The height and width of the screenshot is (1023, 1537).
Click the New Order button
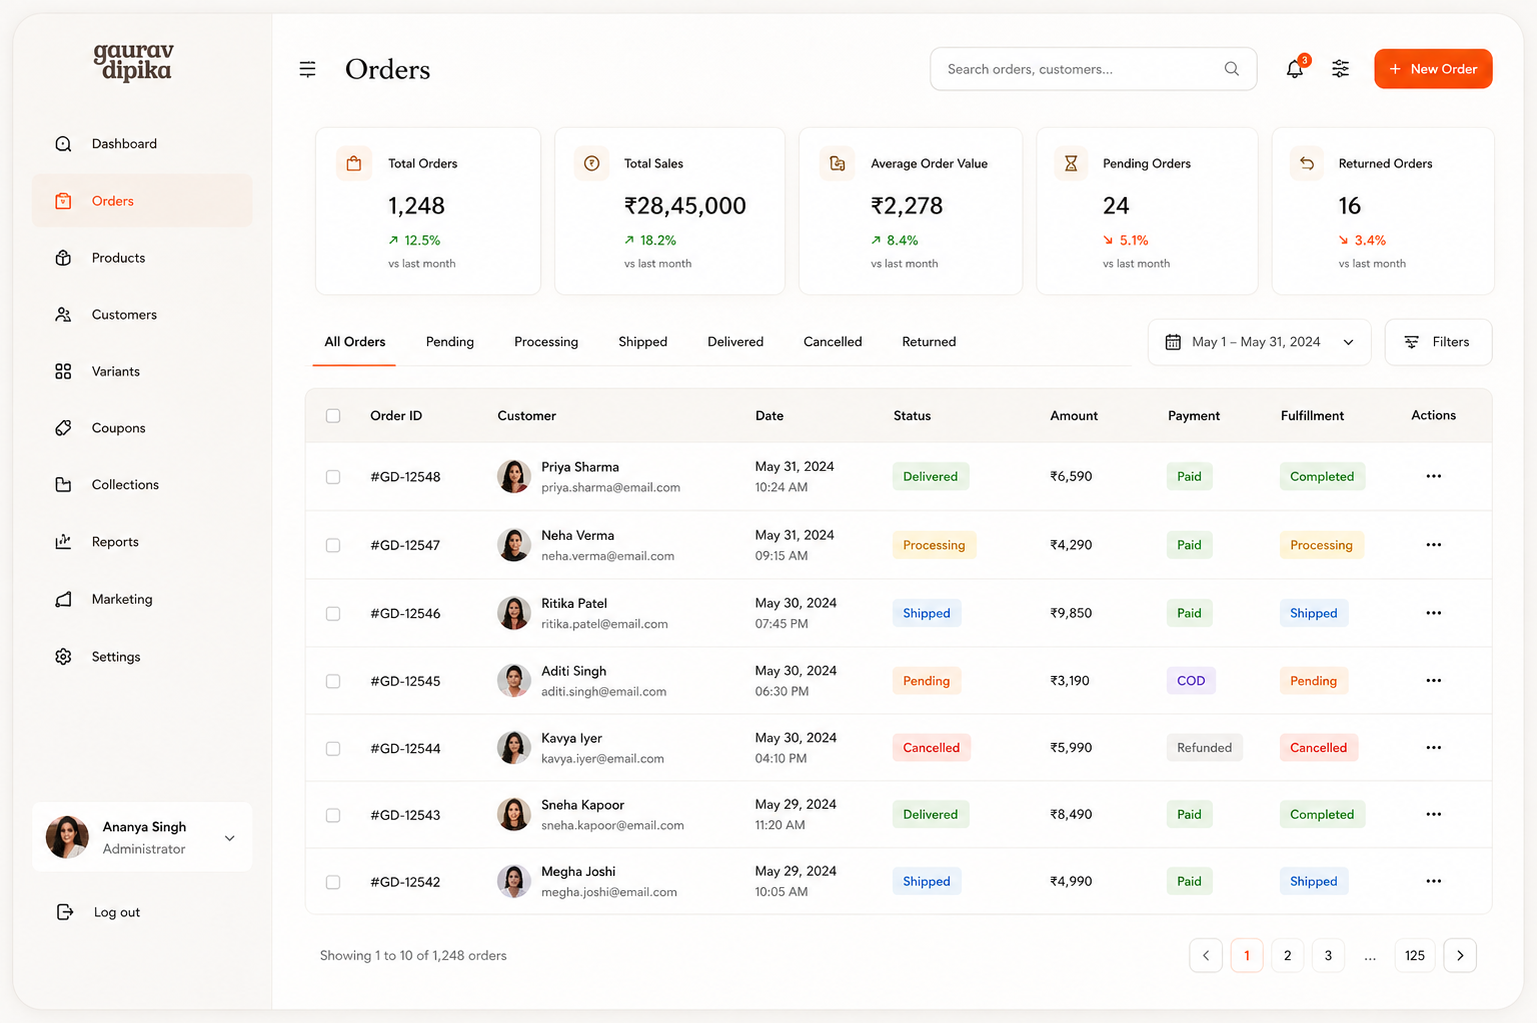point(1433,69)
